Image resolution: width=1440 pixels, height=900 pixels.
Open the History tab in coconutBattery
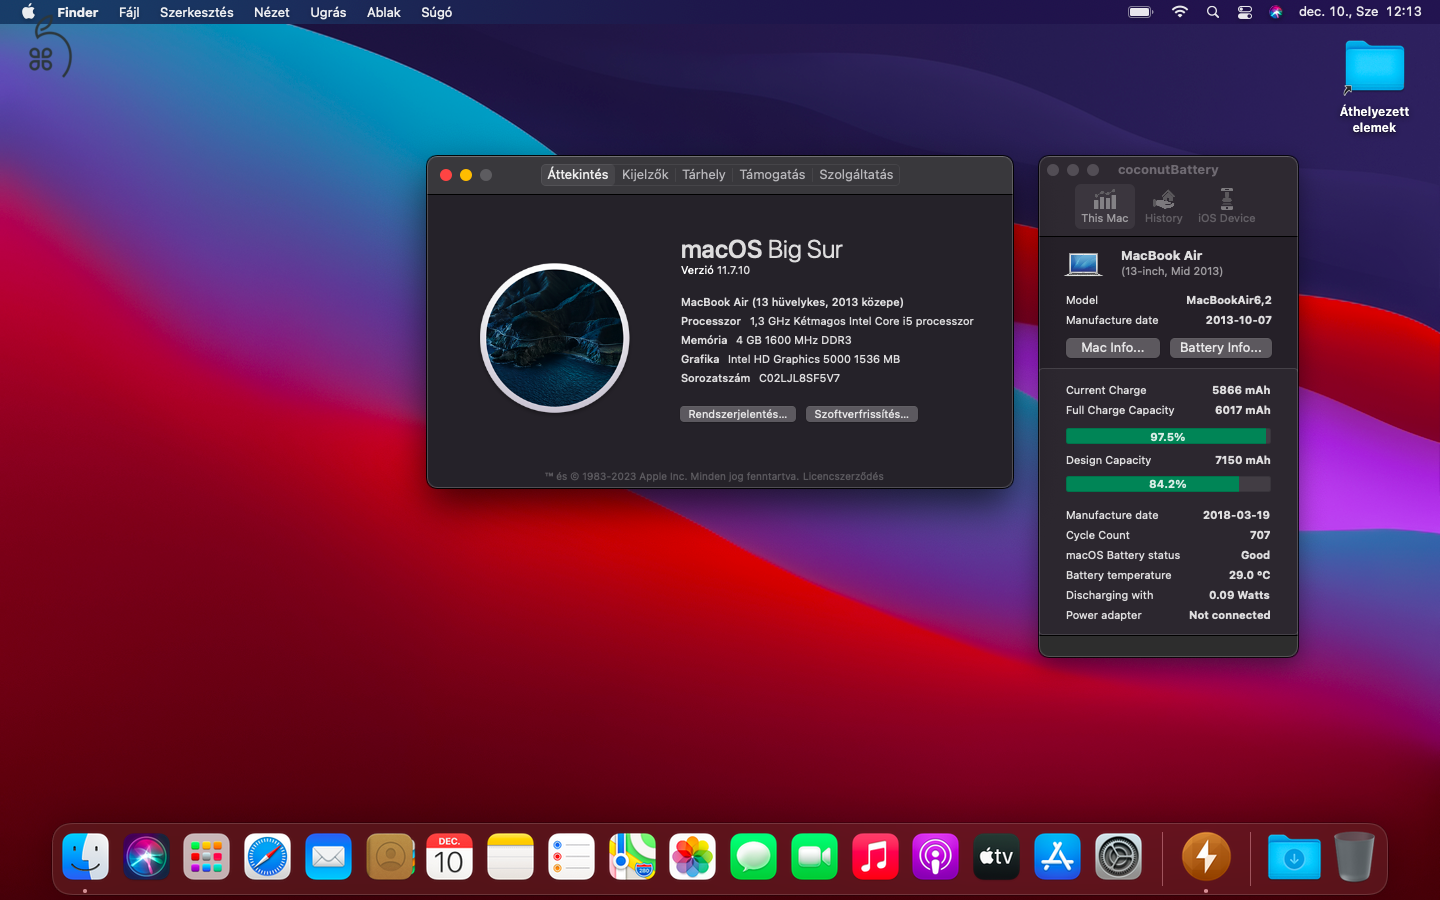tap(1163, 206)
